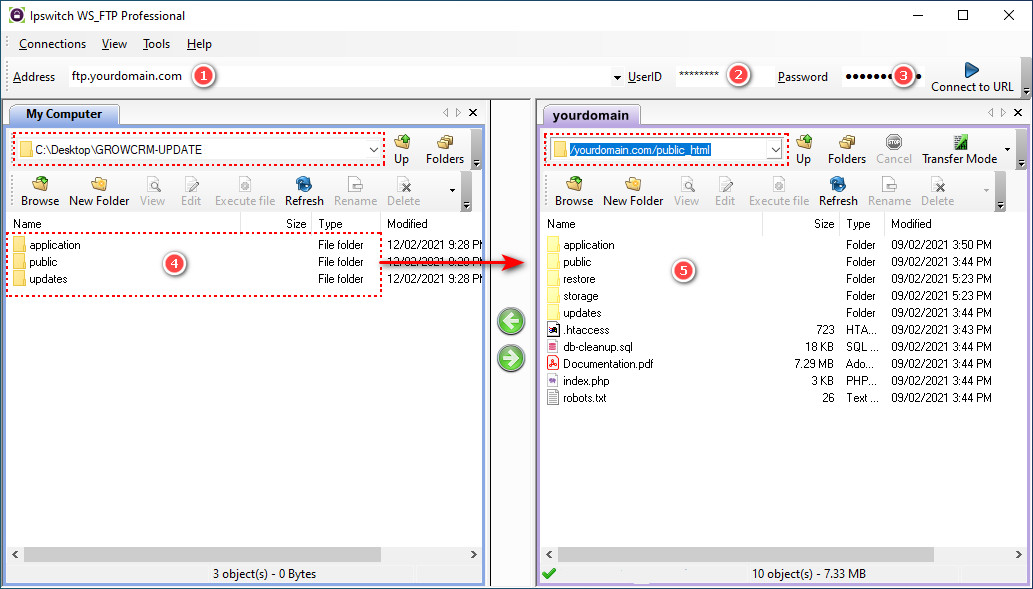Viewport: 1033px width, 589px height.
Task: Create New Folder in My Computer pane
Action: click(99, 192)
